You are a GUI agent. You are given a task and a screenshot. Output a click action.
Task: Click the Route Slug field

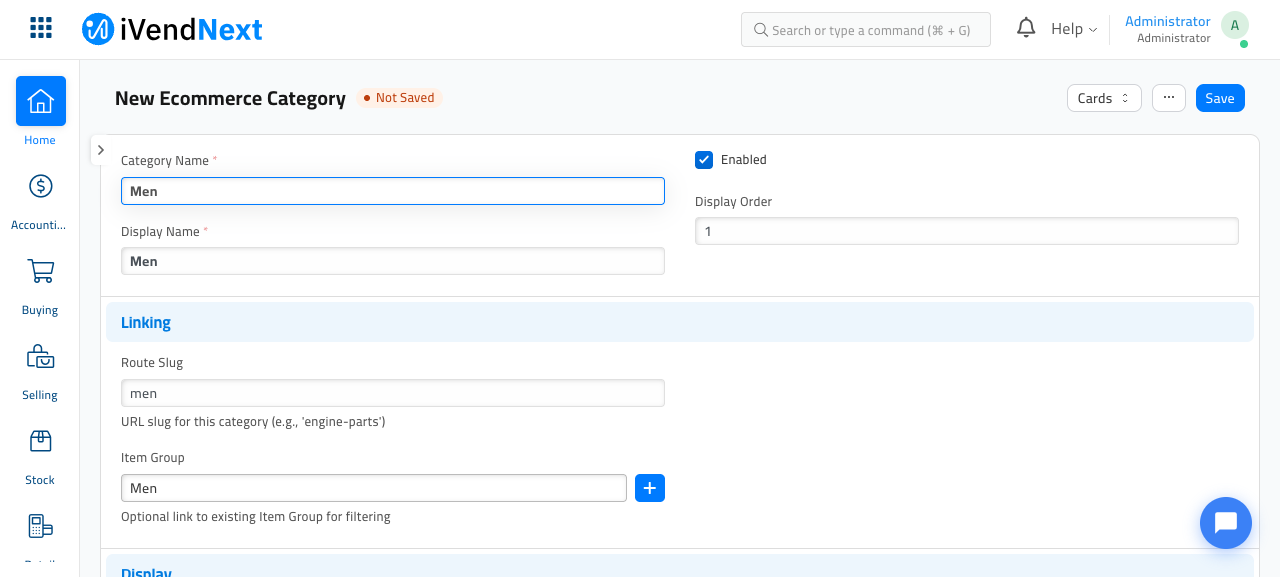[x=393, y=393]
